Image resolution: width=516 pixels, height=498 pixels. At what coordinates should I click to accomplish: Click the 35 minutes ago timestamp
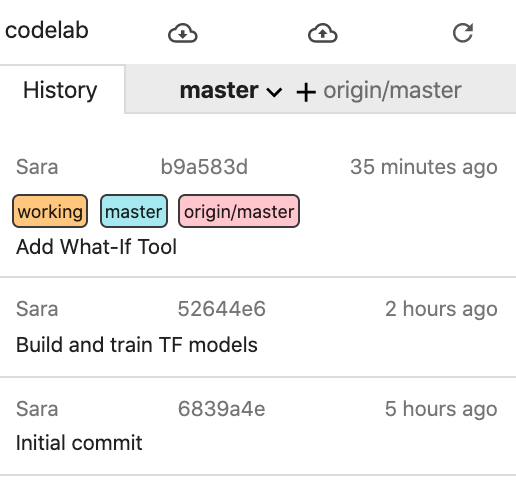coord(424,167)
